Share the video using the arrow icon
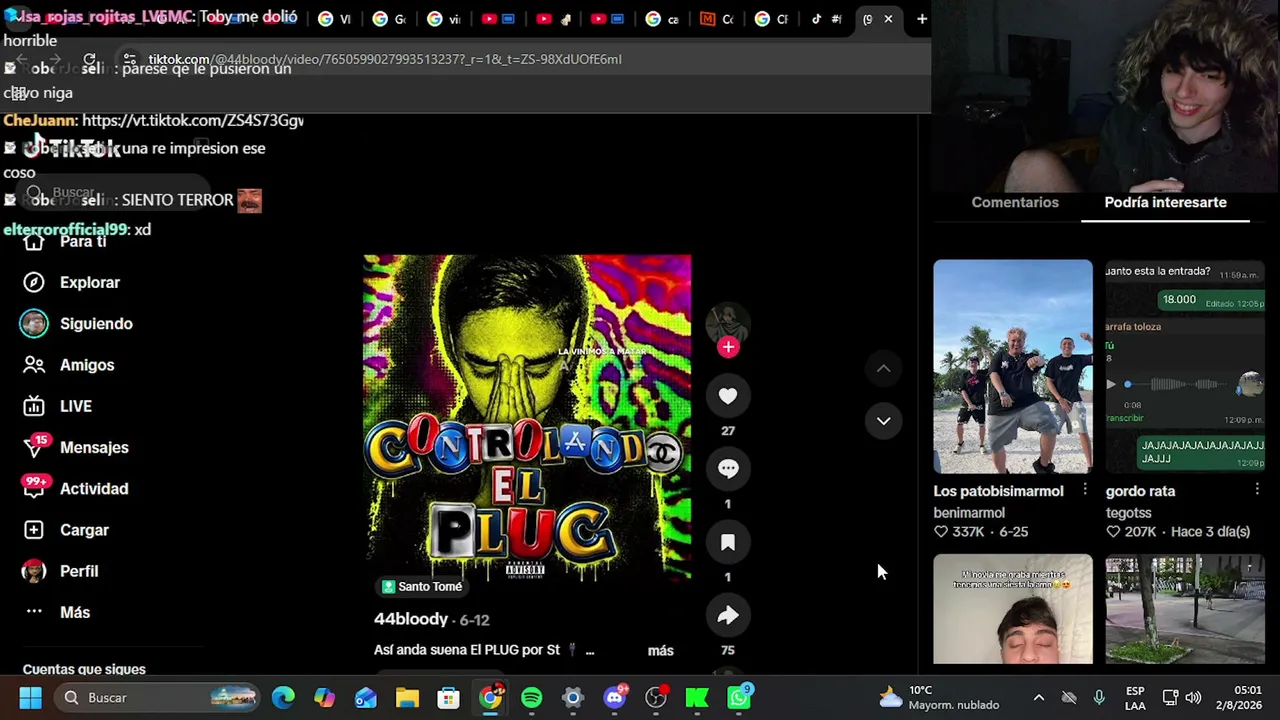 point(728,616)
